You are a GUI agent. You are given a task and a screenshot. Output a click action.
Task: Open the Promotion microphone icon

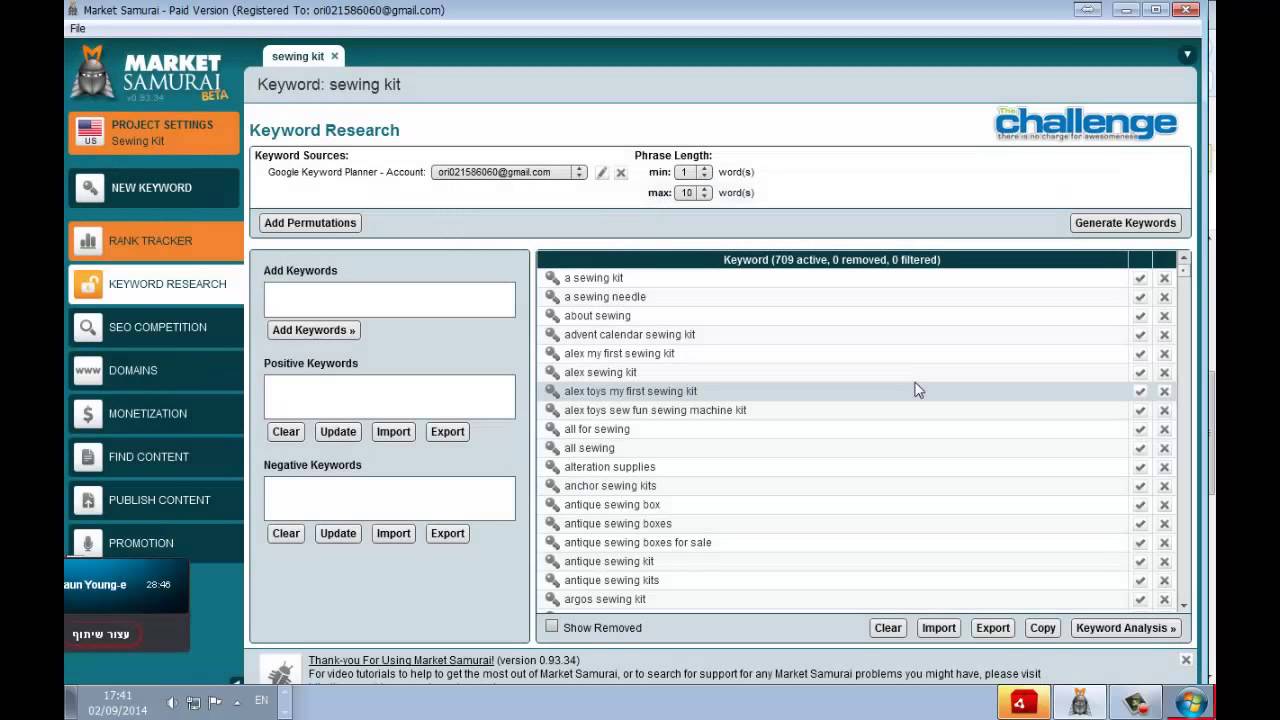(x=88, y=543)
